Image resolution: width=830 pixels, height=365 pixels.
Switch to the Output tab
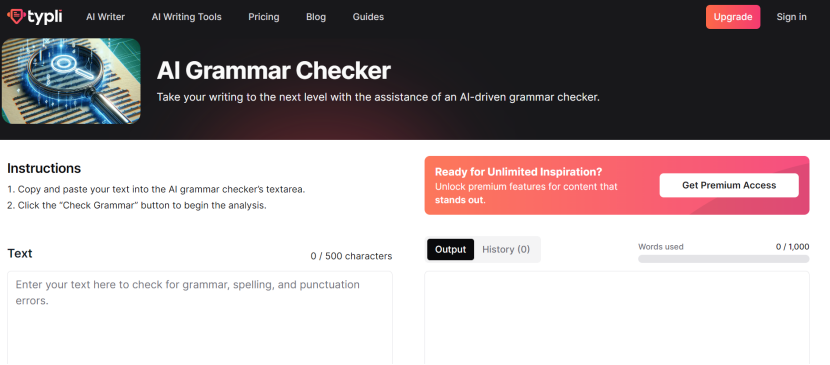(450, 249)
